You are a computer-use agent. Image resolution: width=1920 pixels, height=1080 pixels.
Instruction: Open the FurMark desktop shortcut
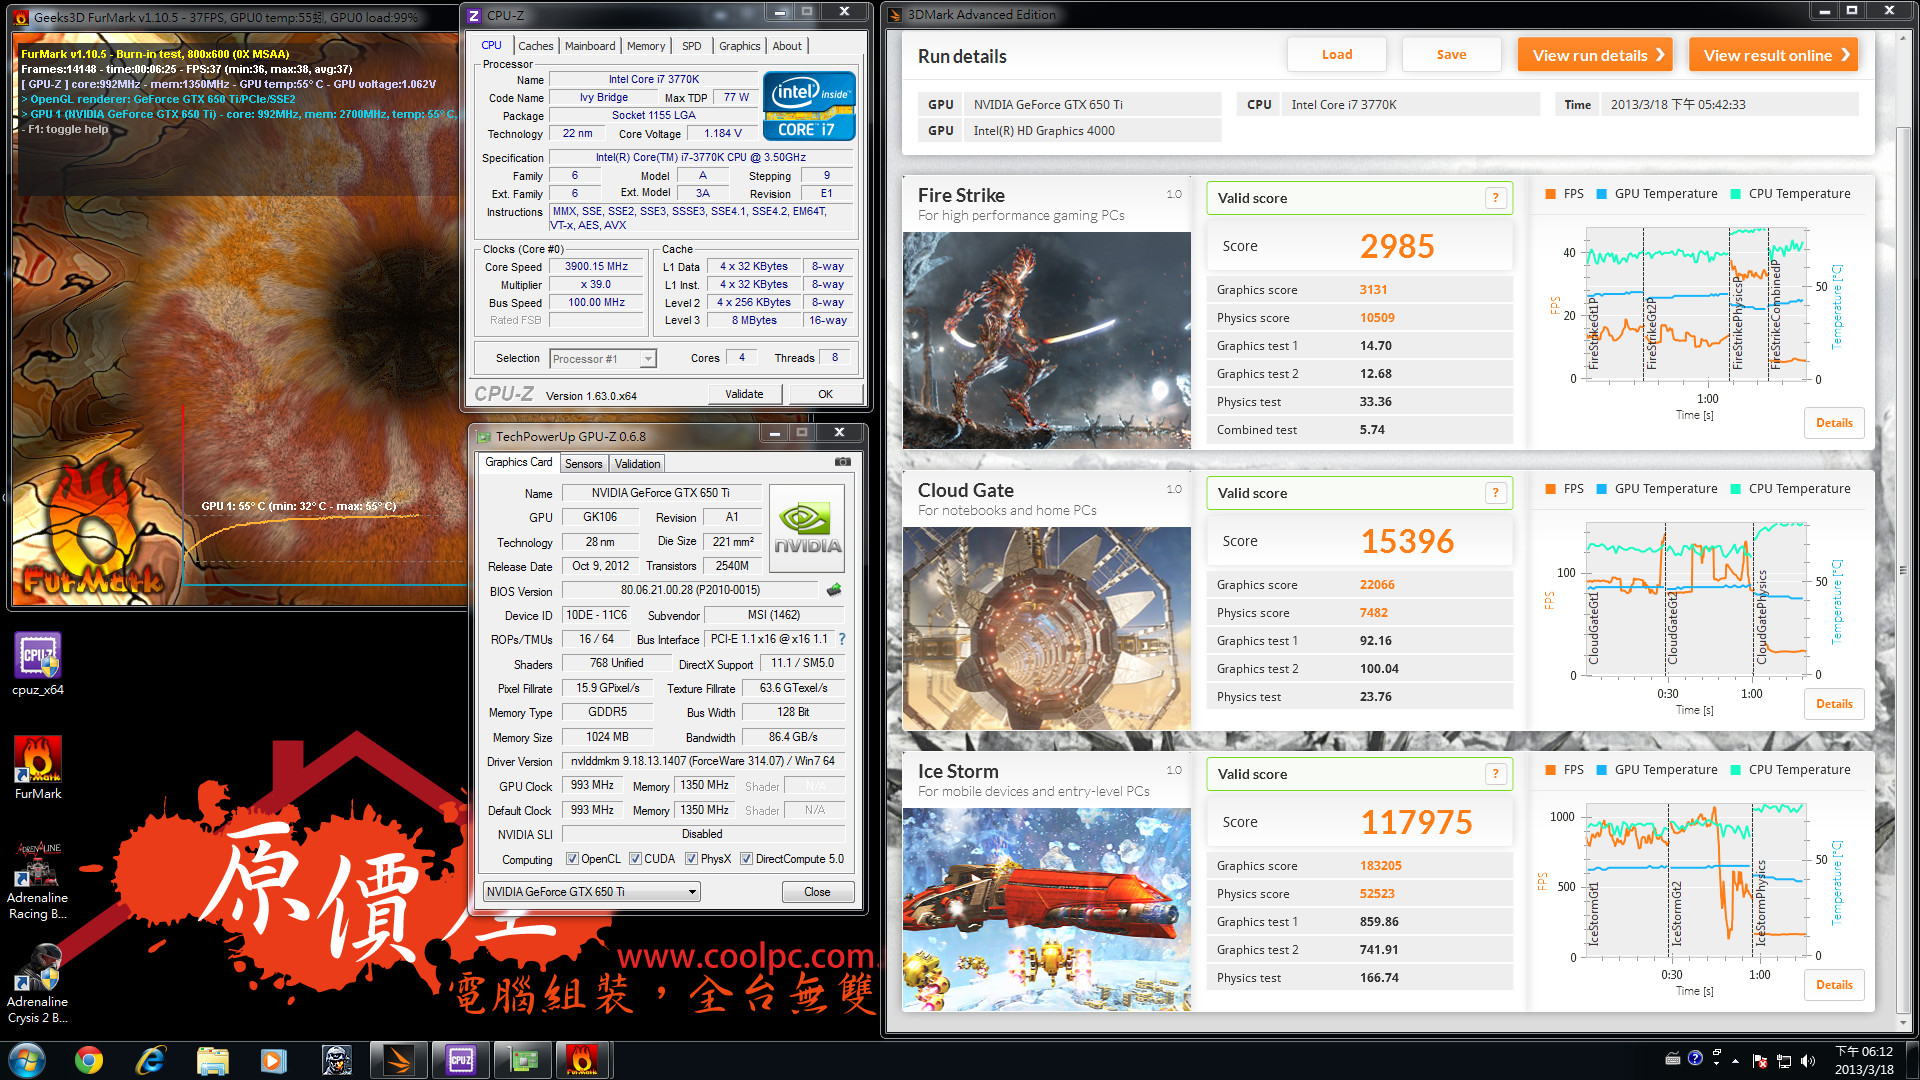[x=38, y=768]
